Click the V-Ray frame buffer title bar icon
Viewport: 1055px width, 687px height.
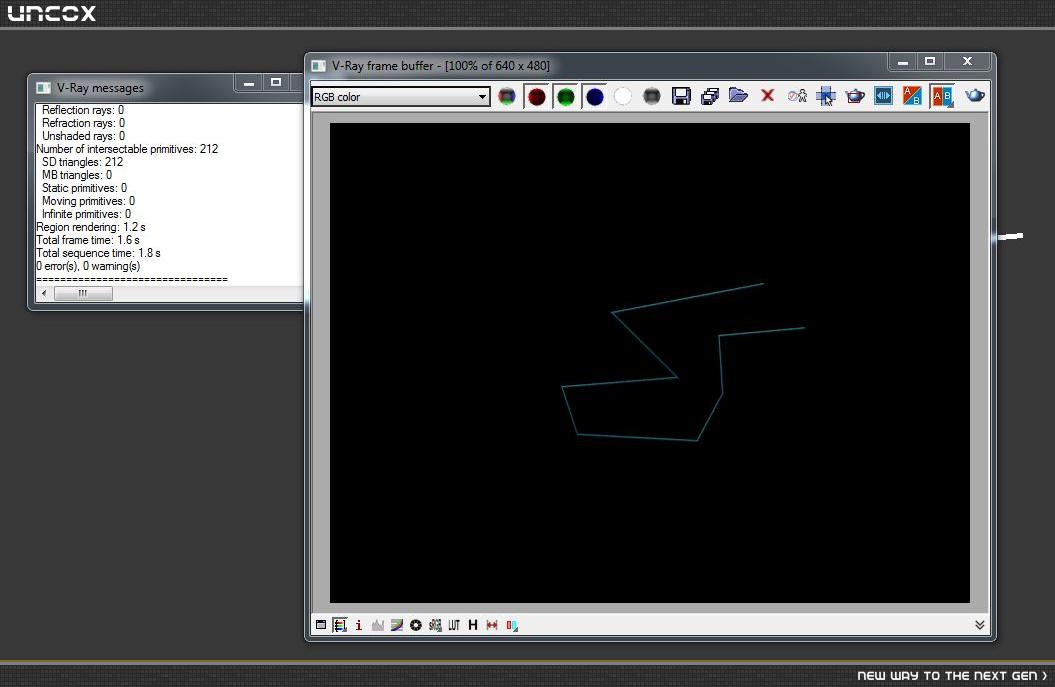tap(318, 66)
